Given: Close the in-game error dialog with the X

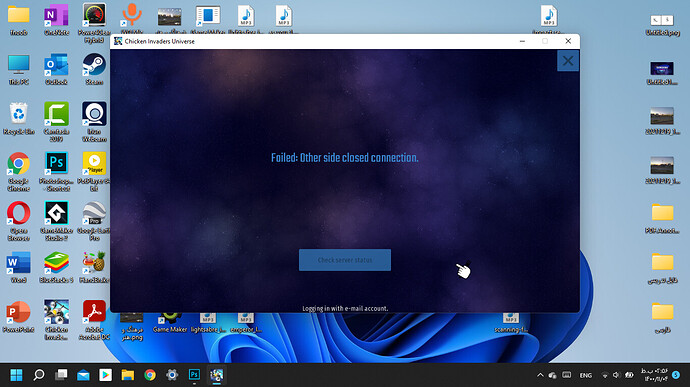Looking at the screenshot, I should [568, 61].
